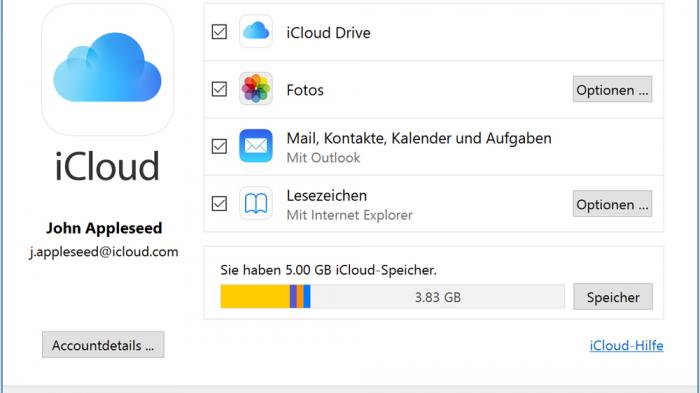This screenshot has height=393, width=700.
Task: Click the orange segment of storage bar
Action: point(300,297)
